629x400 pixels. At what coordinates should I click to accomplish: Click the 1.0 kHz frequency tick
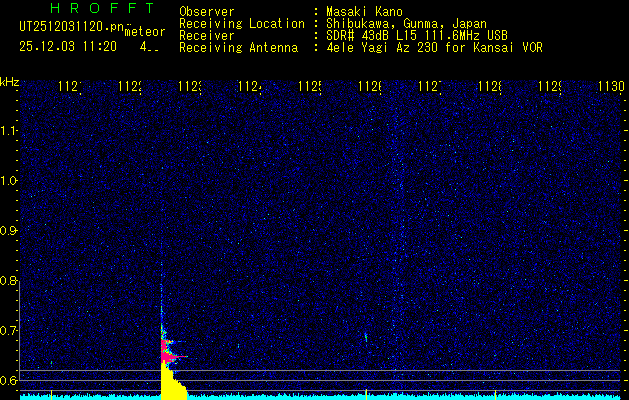point(9,181)
